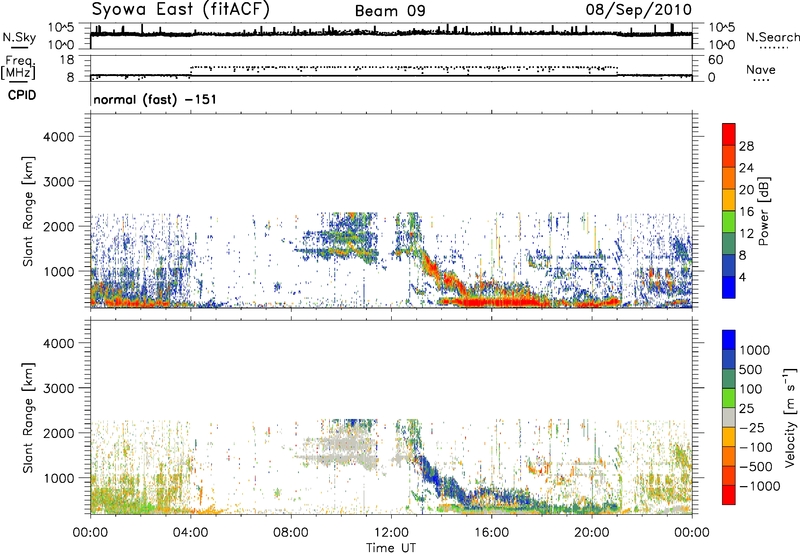Screen dimensions: 800x554
Task: Click the '2000' range tick of the velocity panel
Action: (58, 433)
